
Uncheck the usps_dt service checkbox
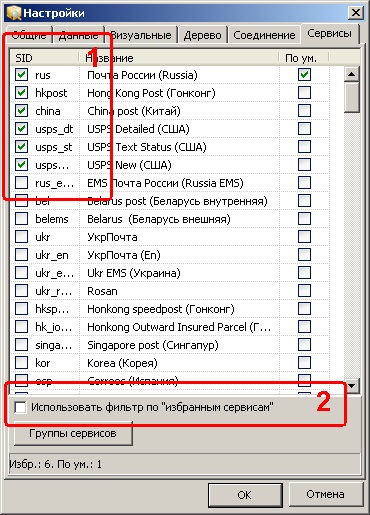[22, 128]
